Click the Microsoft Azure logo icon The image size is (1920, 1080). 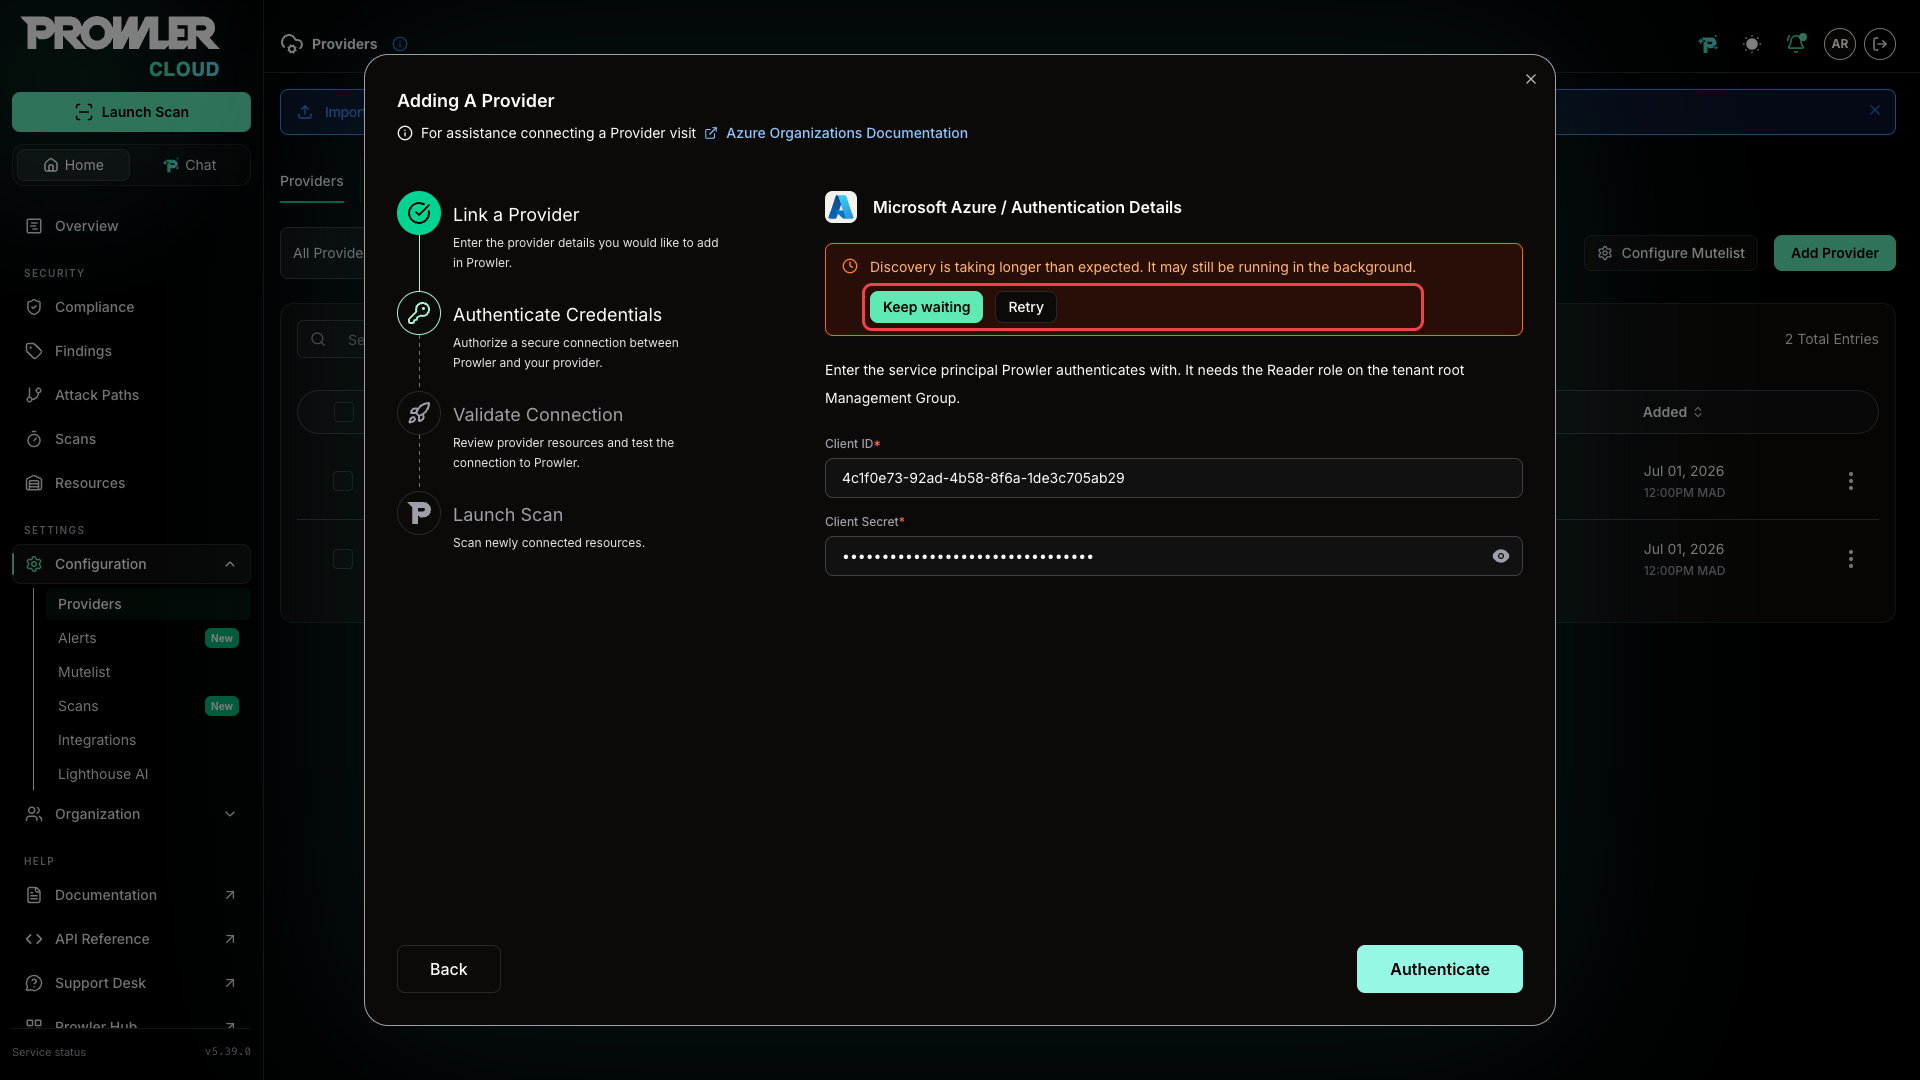(x=841, y=207)
